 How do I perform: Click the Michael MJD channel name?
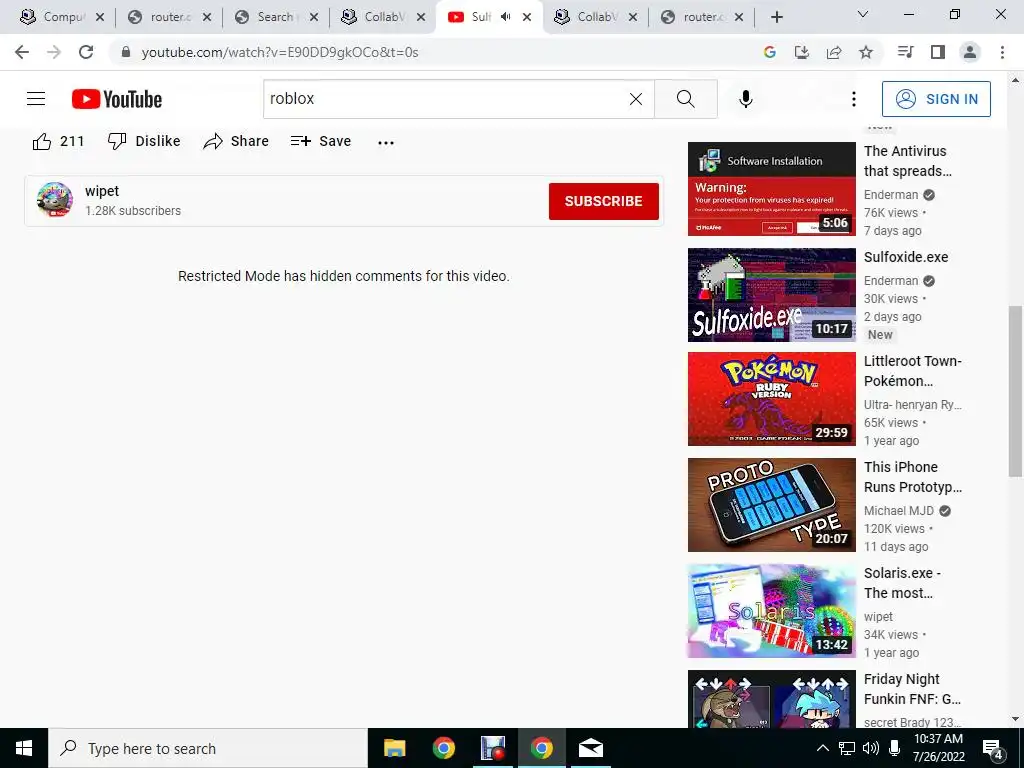click(x=899, y=511)
